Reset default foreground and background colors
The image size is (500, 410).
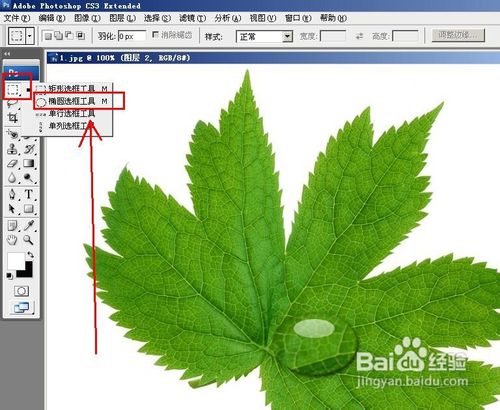pos(9,276)
